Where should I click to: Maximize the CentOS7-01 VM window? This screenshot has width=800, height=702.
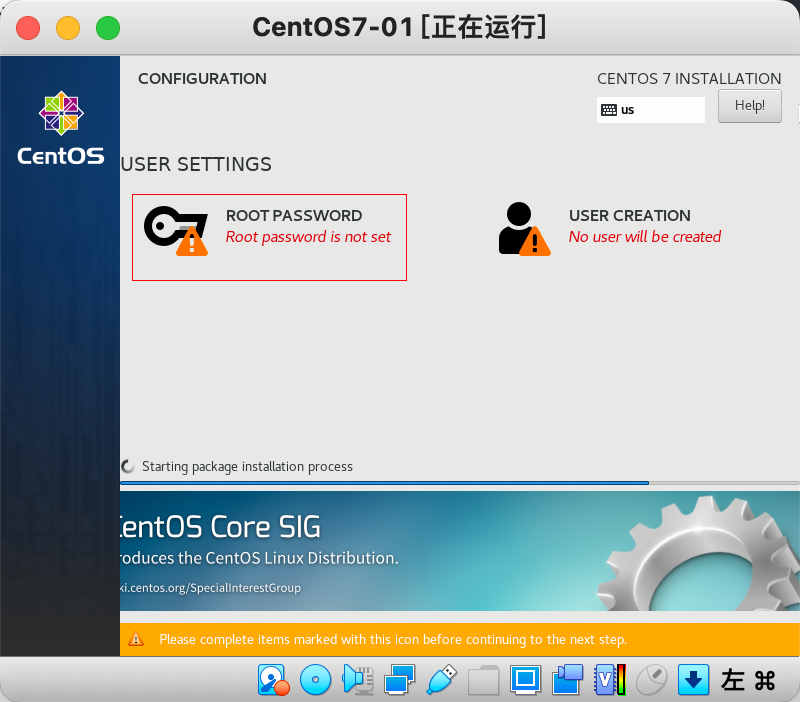tap(108, 28)
